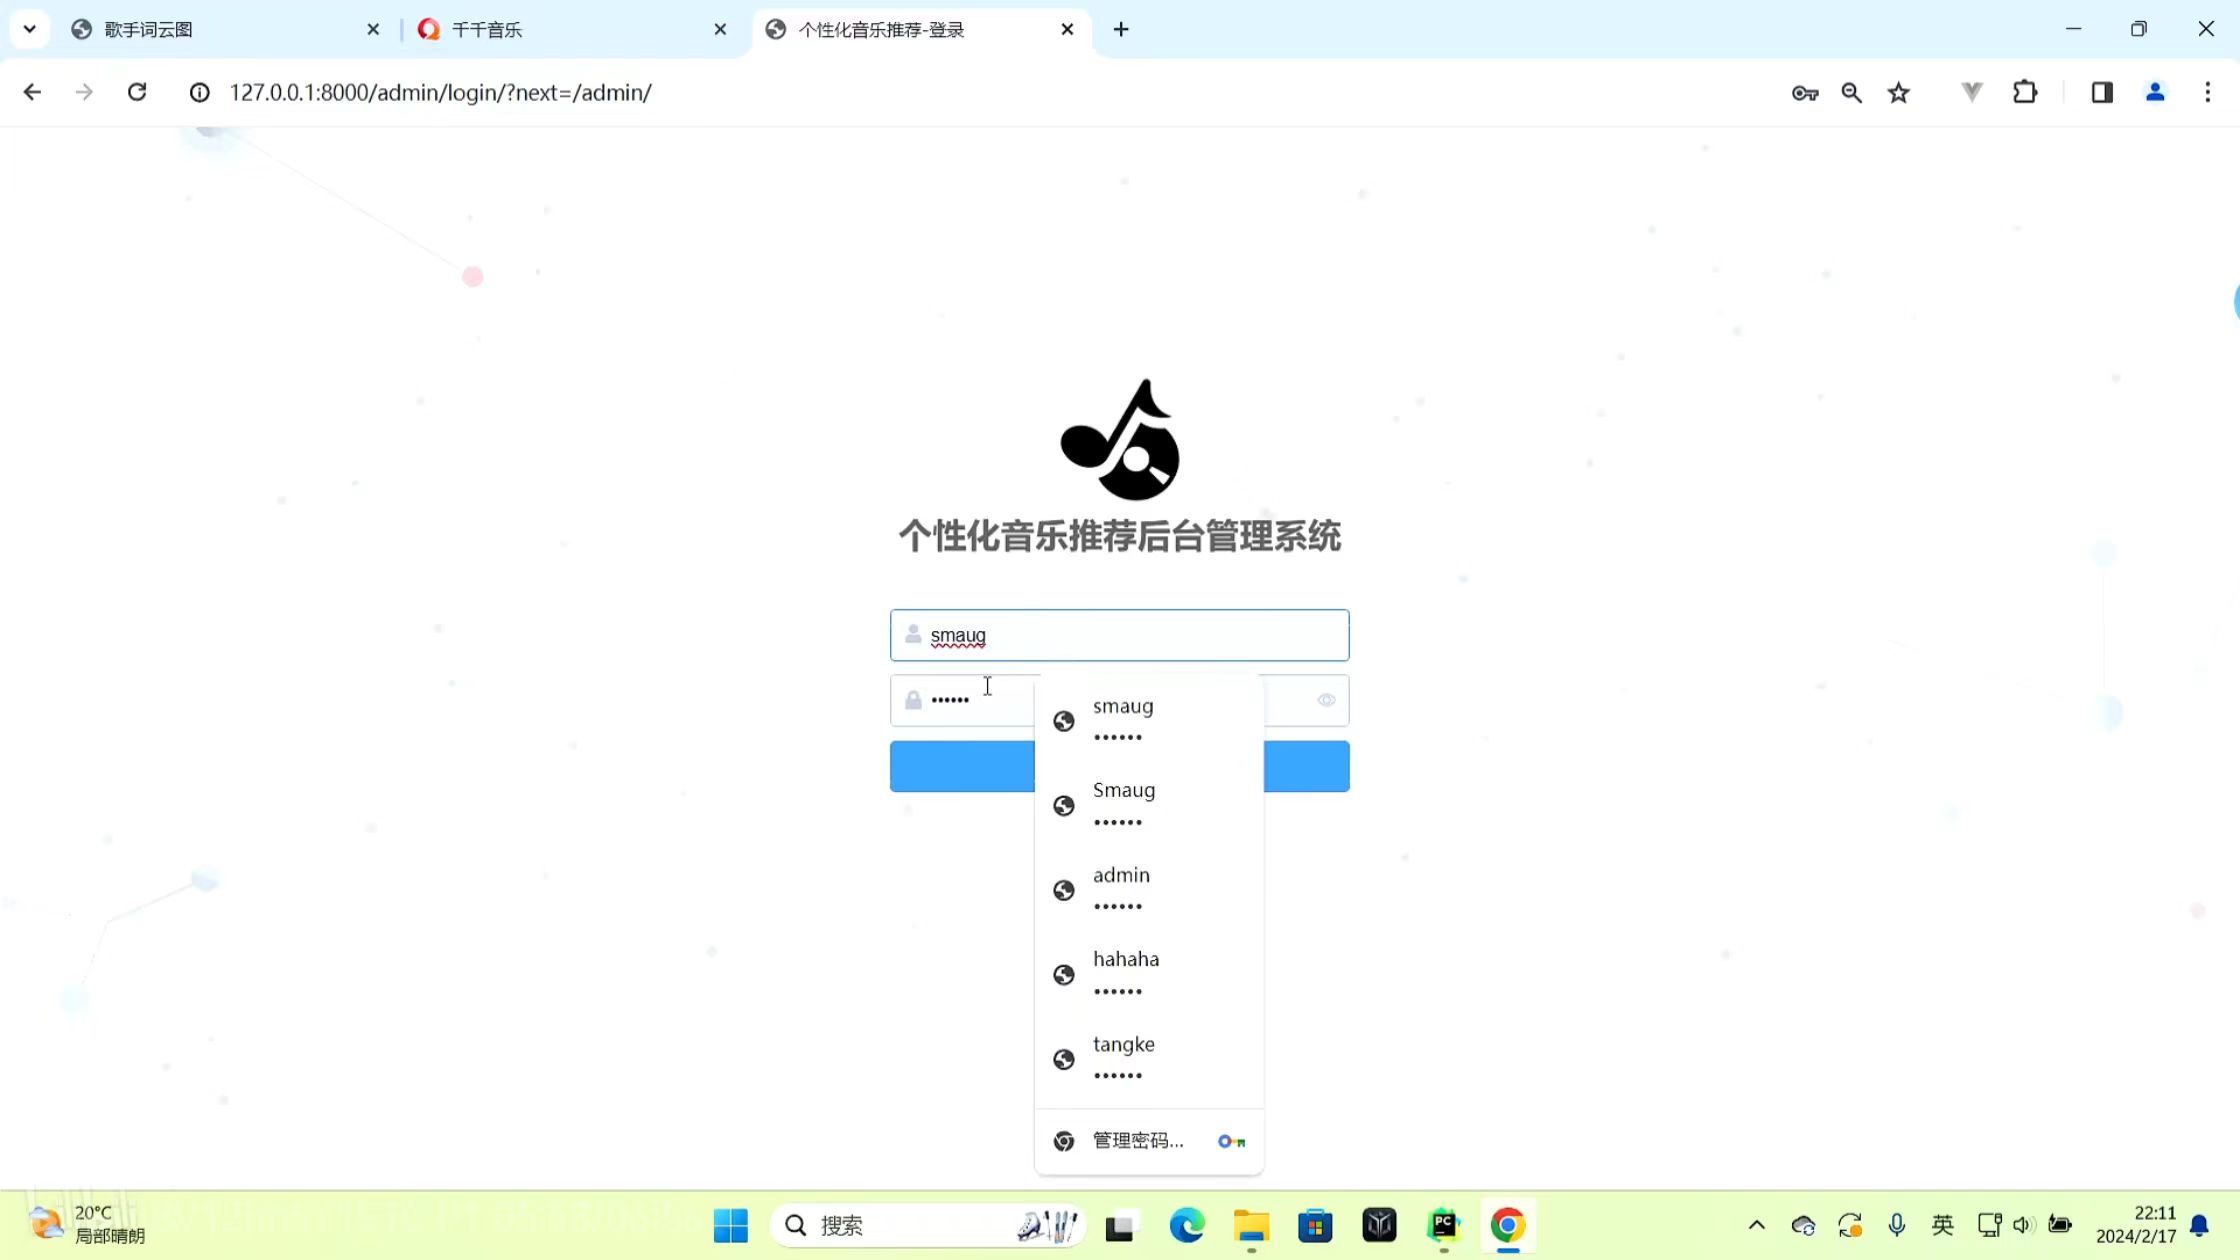Click the sync refresh tray icon
This screenshot has width=2240, height=1260.
pos(1850,1225)
